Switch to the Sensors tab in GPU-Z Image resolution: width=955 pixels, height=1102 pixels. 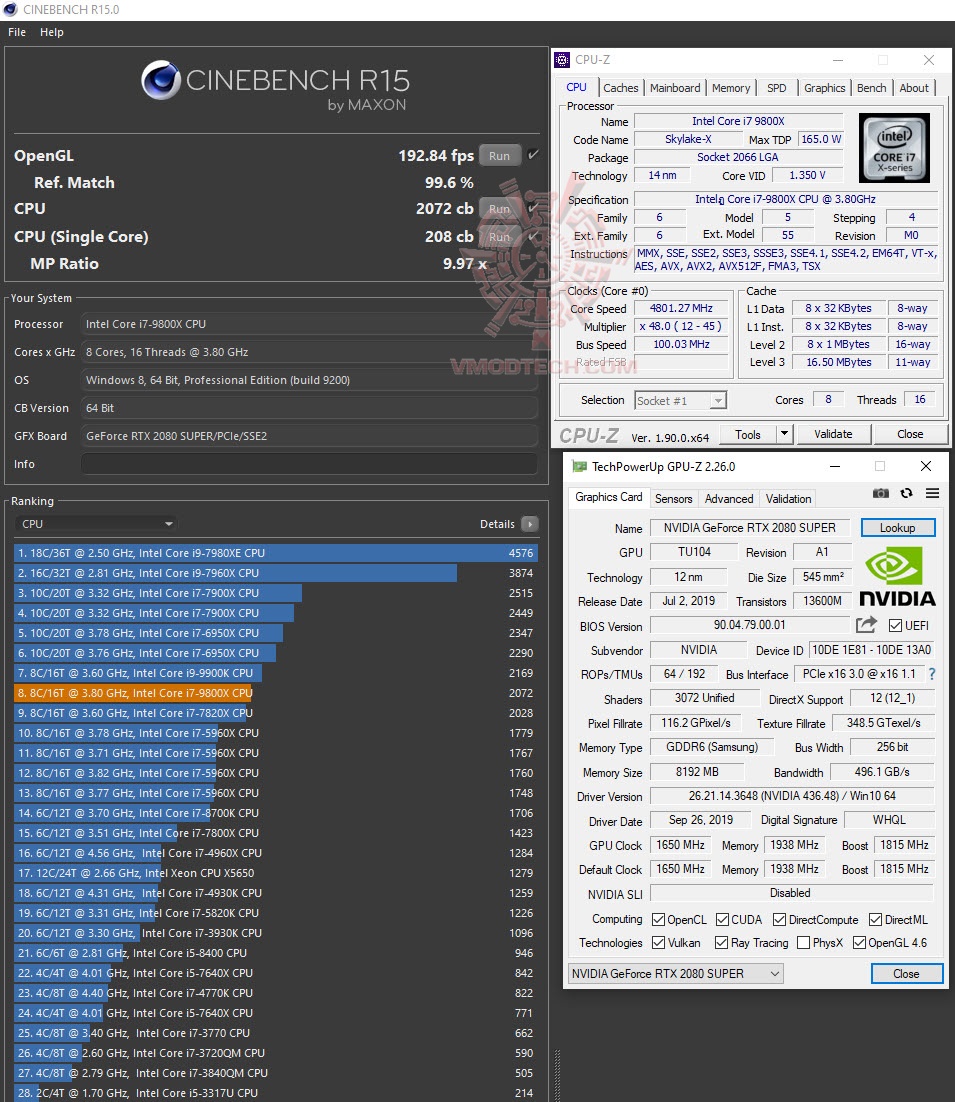(673, 498)
